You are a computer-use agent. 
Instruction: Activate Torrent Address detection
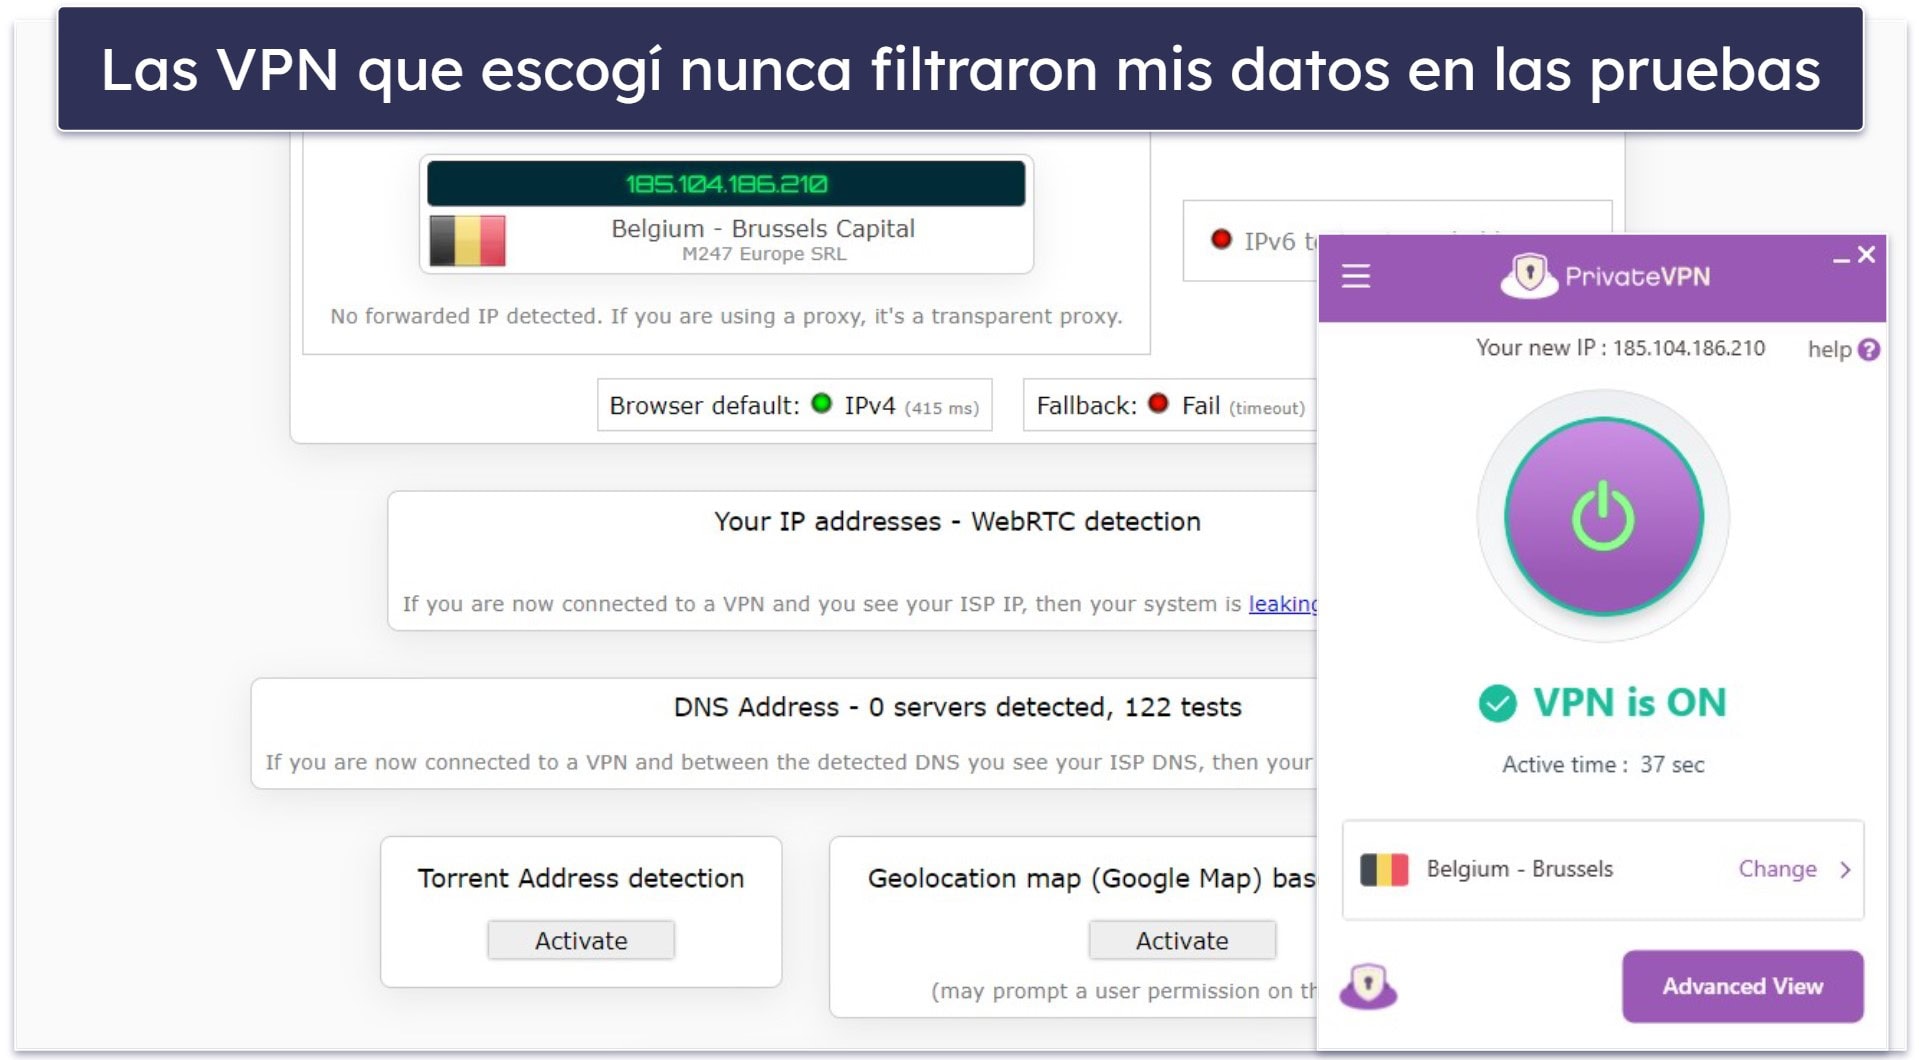click(x=580, y=940)
